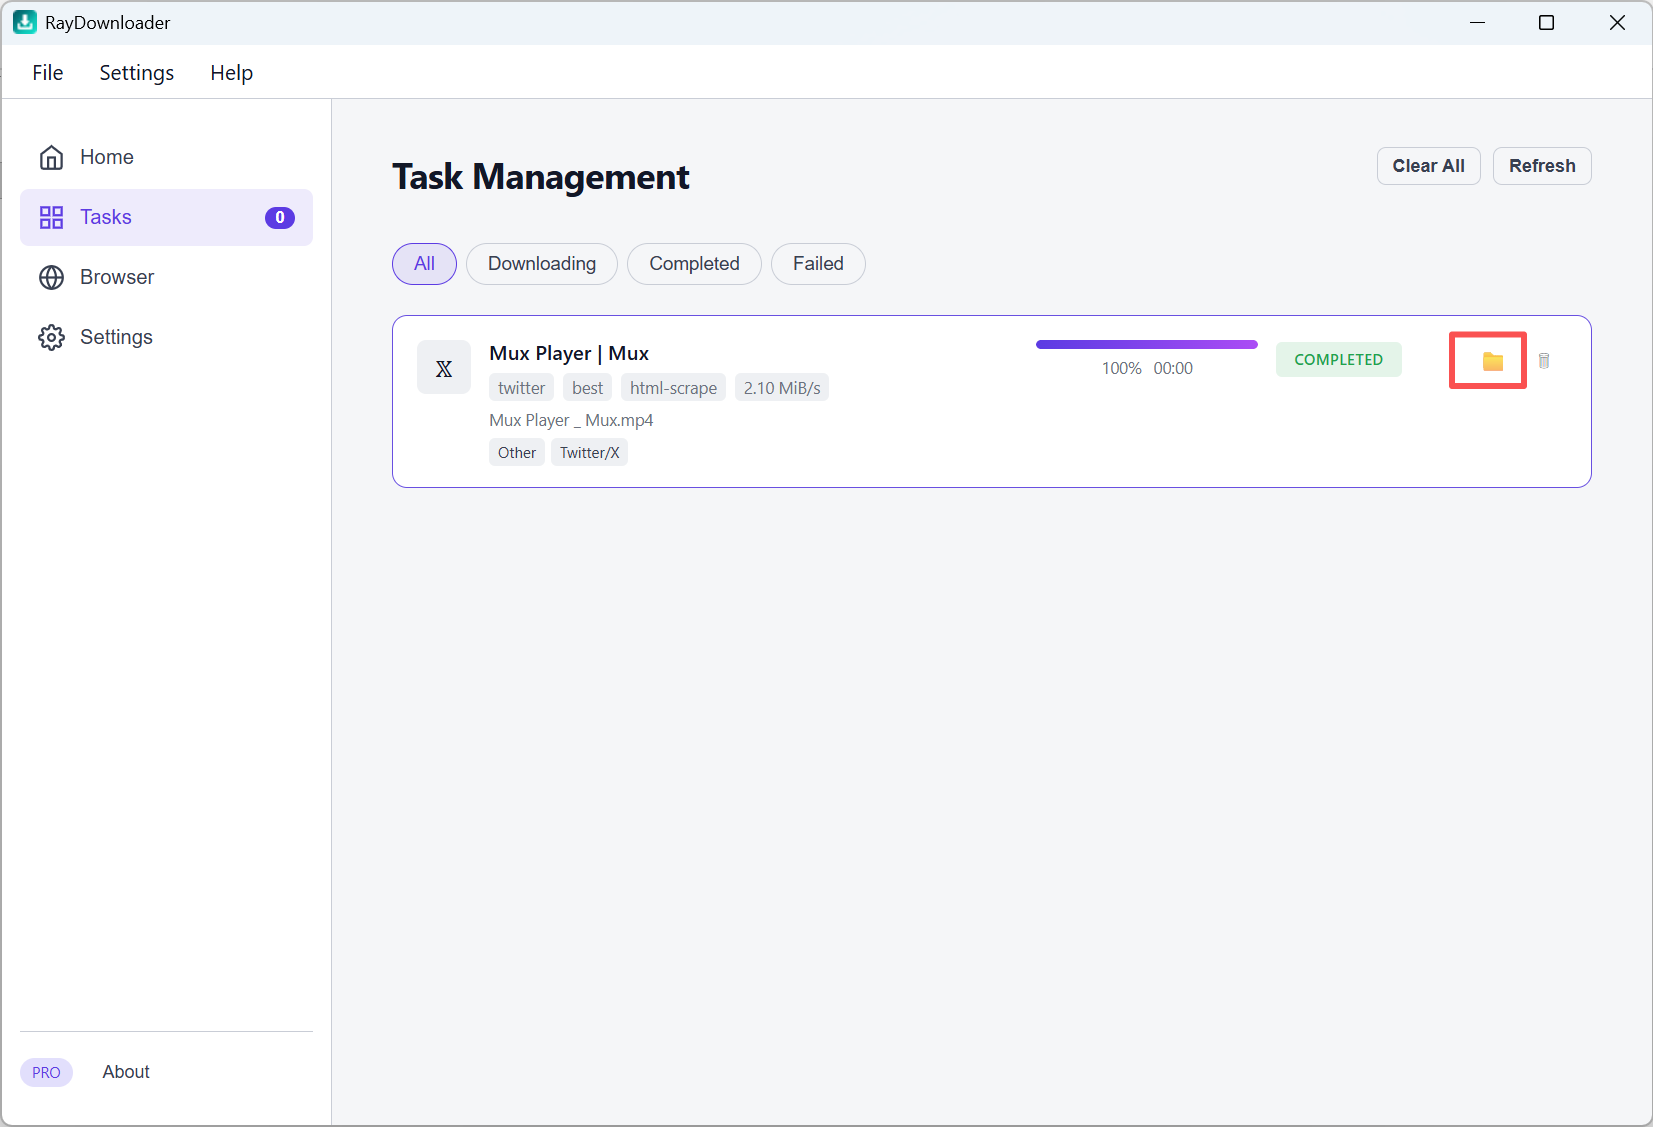Click the 'Other' category tag
Screen dimensions: 1653x1127
pos(517,453)
